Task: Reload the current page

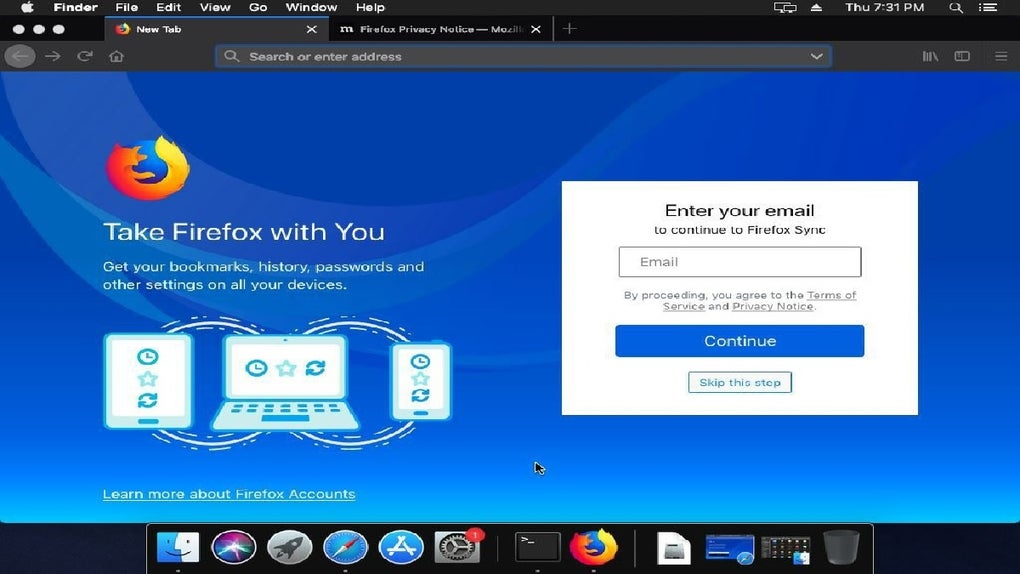Action: [x=85, y=56]
